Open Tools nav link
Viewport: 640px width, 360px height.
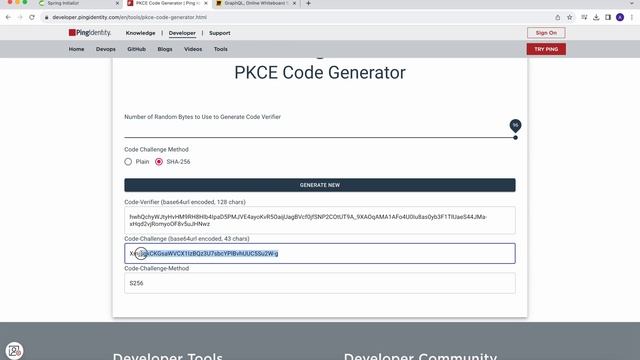click(221, 49)
